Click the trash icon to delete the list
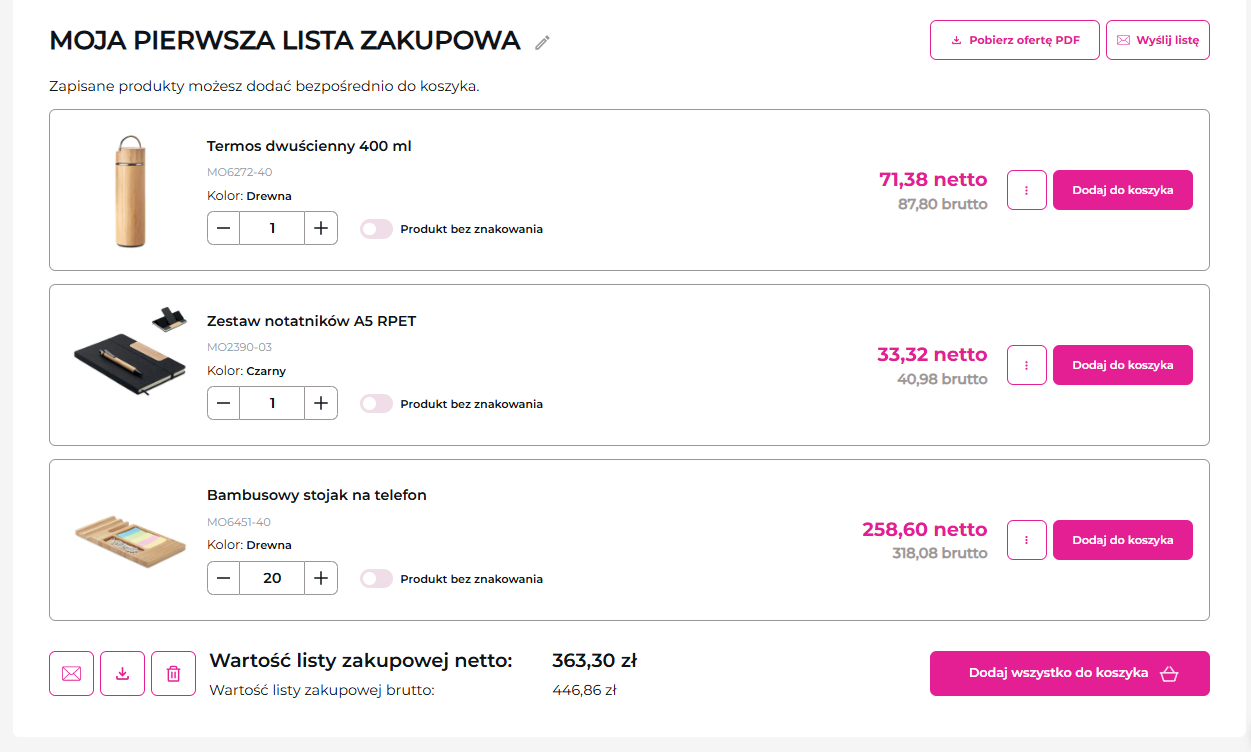 (172, 673)
